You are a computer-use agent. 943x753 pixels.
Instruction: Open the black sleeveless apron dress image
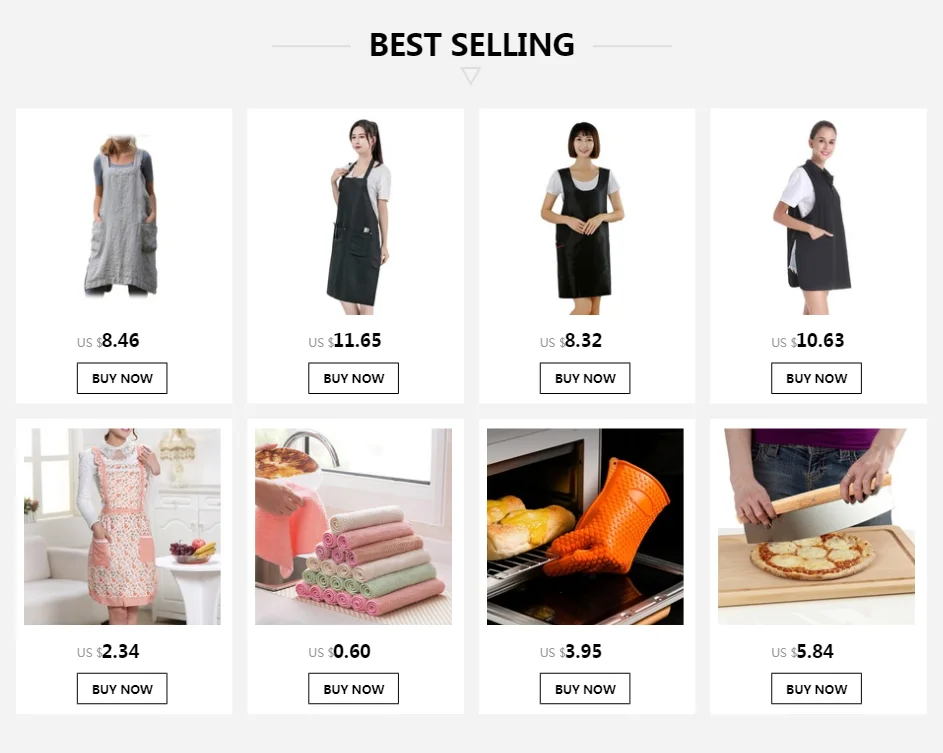click(x=583, y=217)
